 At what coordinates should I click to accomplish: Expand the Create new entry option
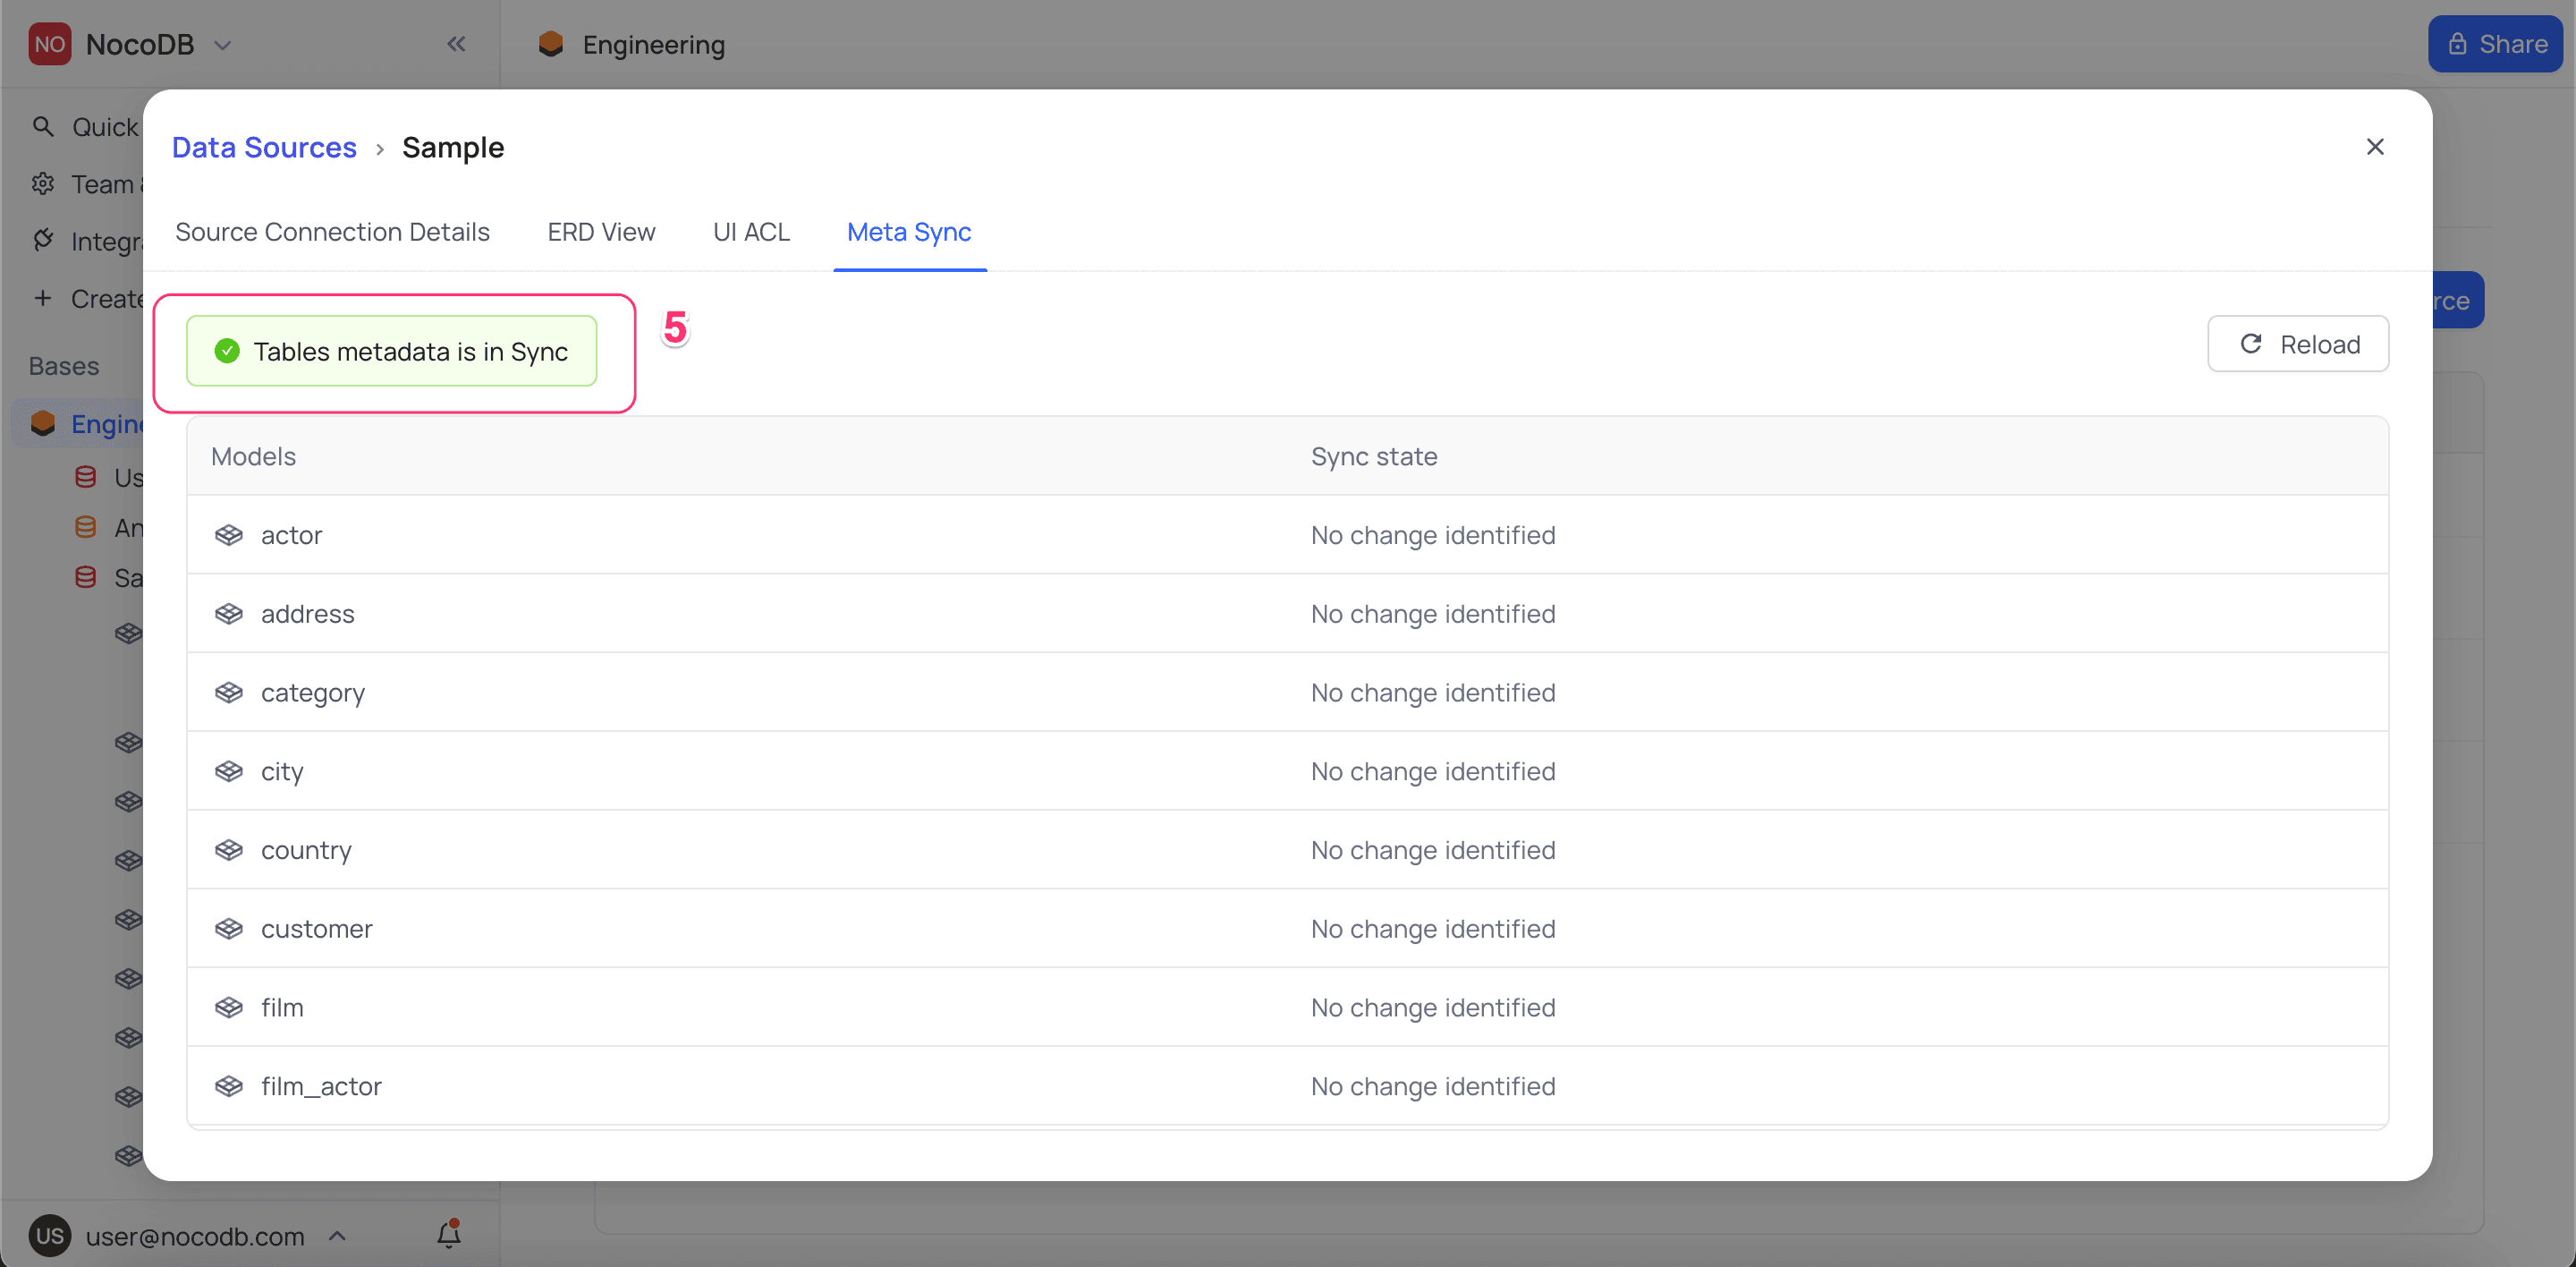[43, 297]
